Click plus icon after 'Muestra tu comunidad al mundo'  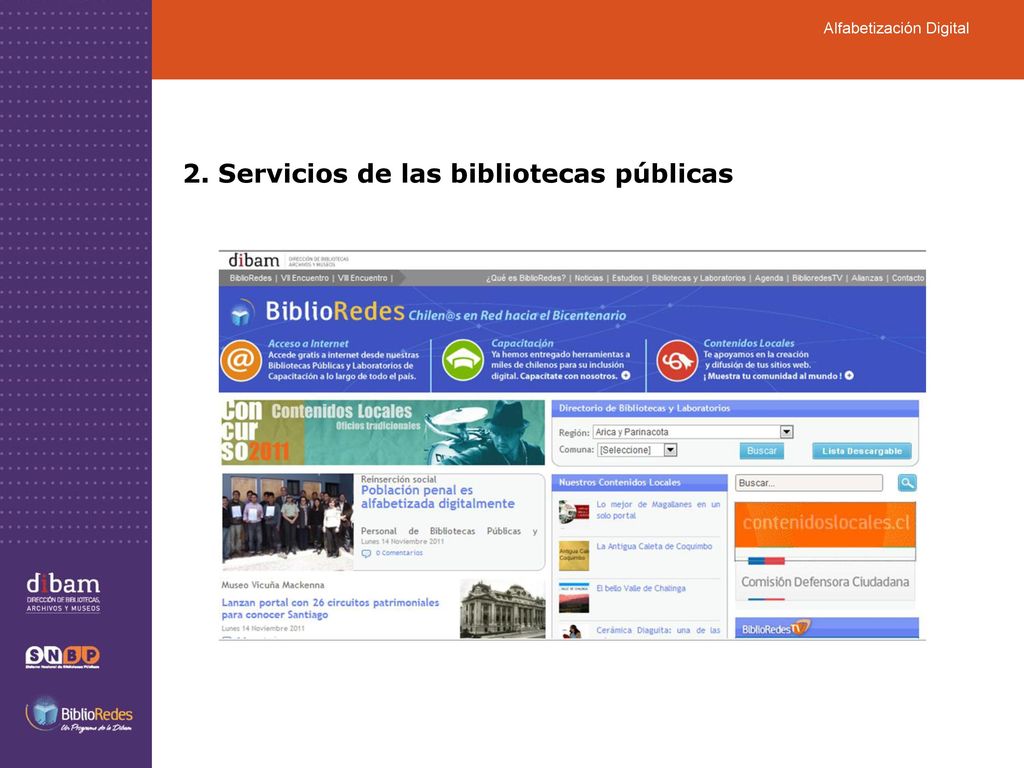coord(849,376)
